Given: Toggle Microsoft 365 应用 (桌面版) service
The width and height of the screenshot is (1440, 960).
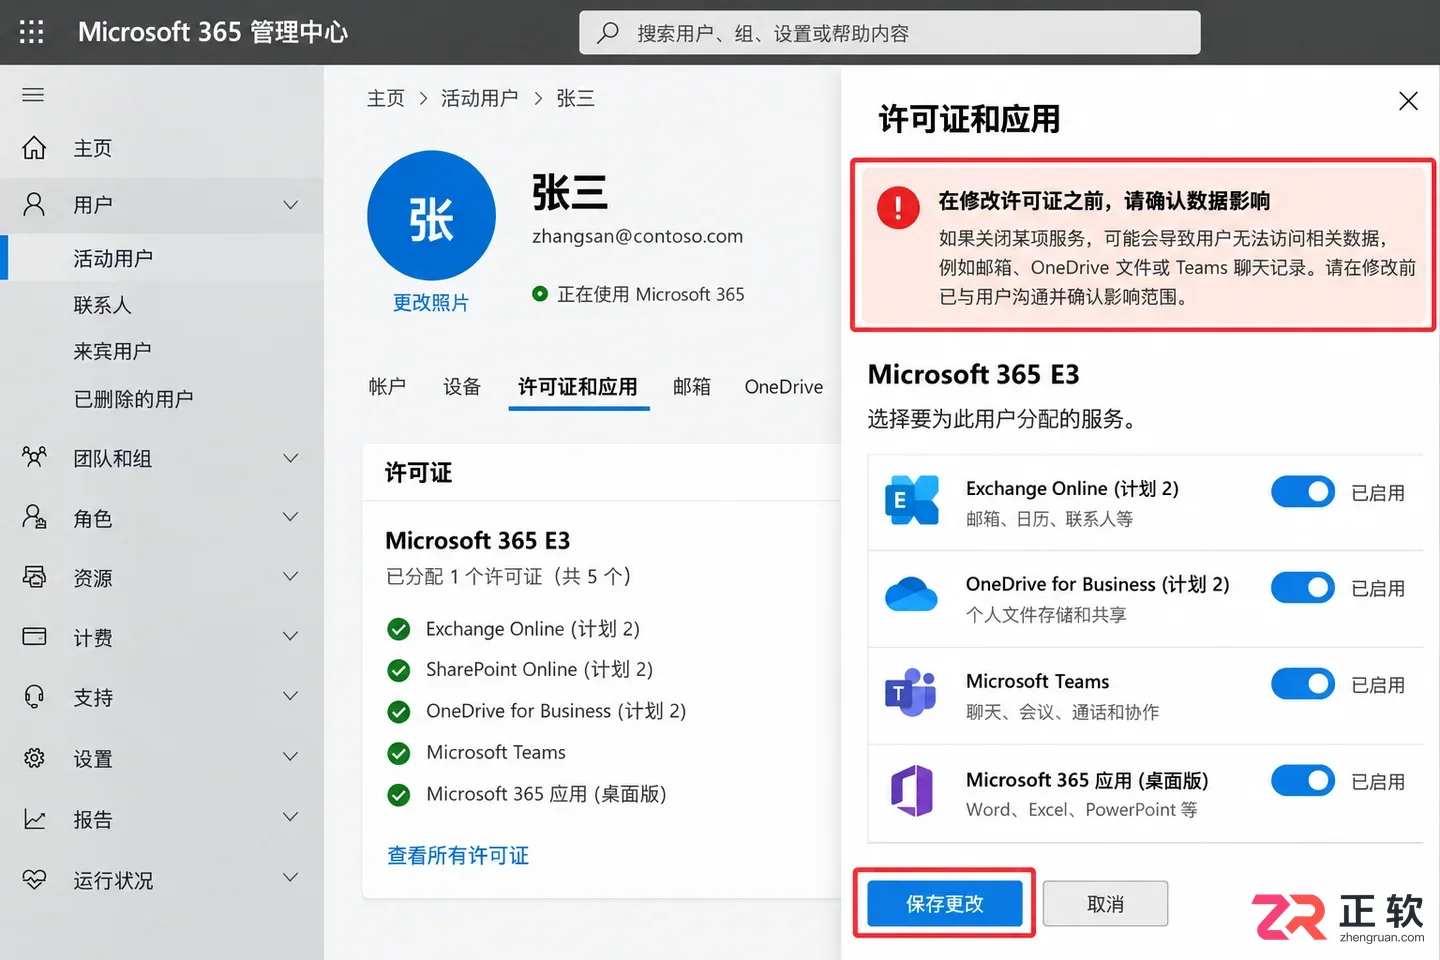Looking at the screenshot, I should click(1302, 780).
